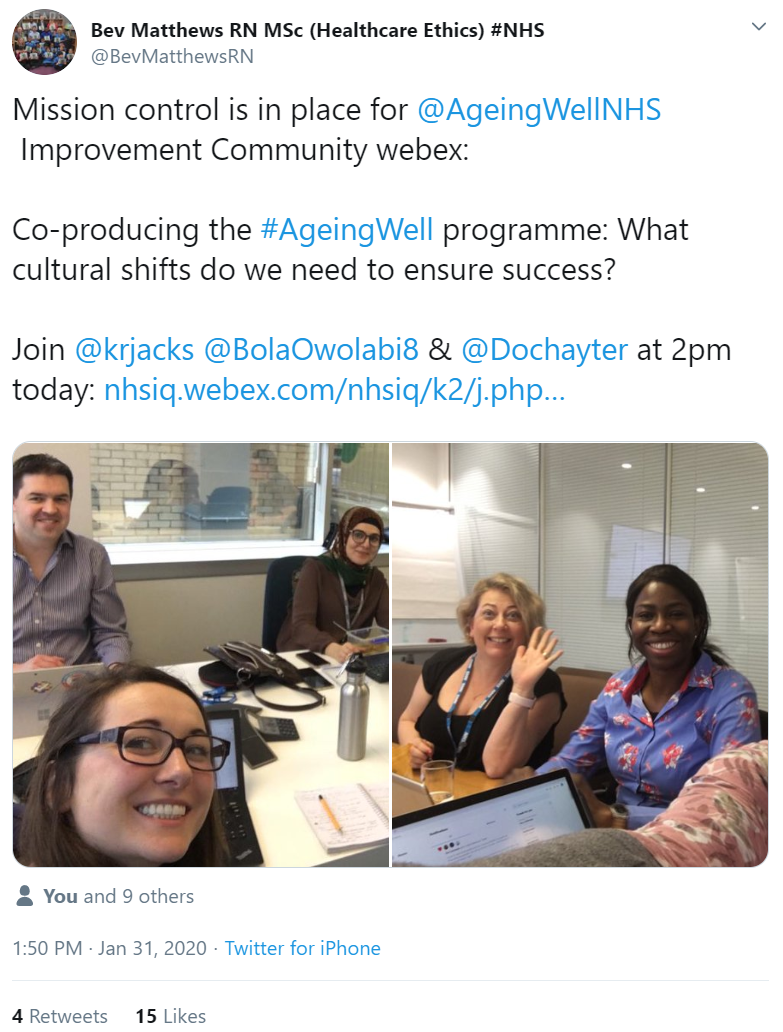Follow the #AgeingWell hashtag link

click(347, 230)
